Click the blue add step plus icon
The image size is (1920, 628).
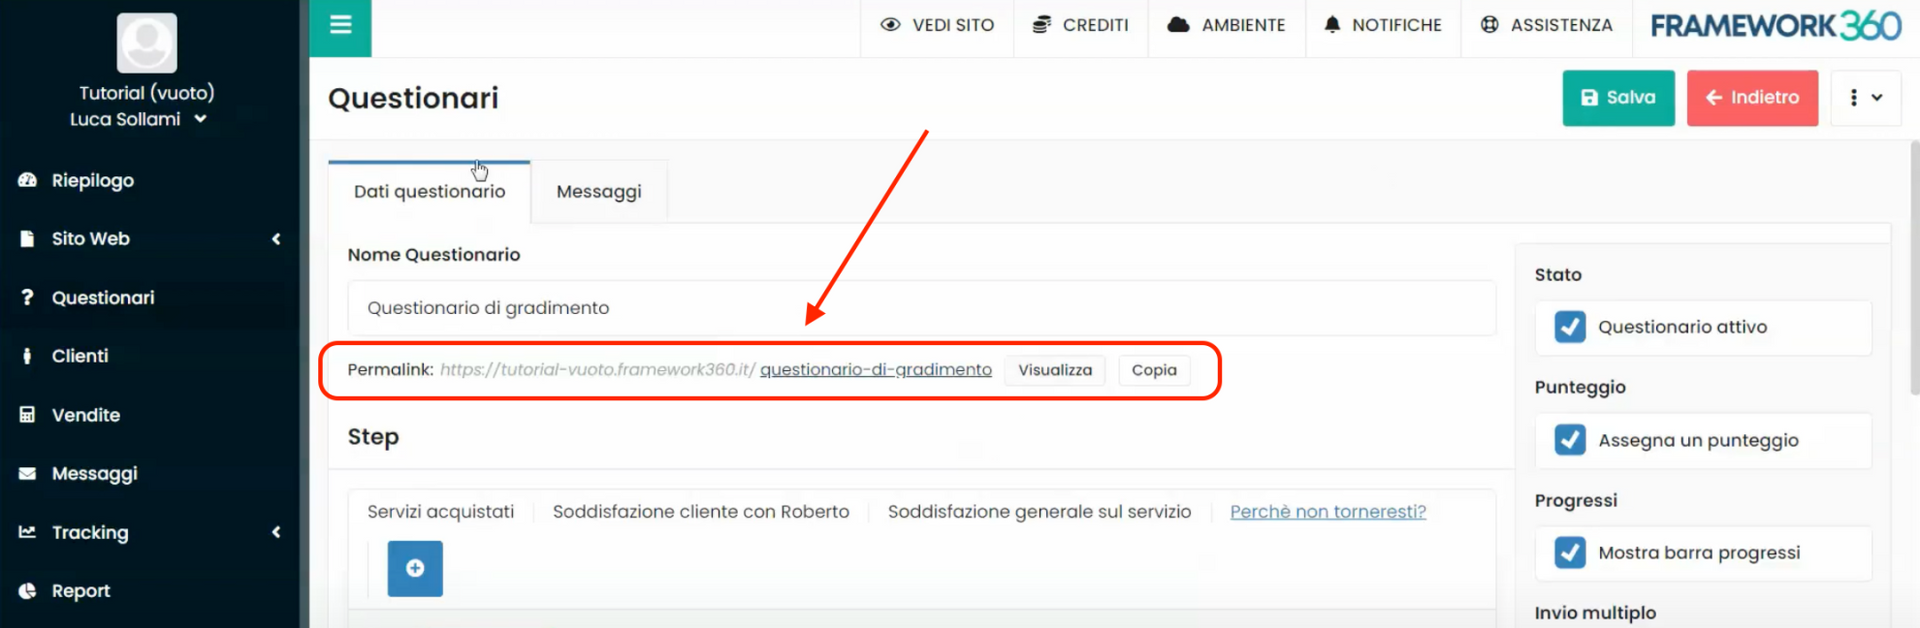point(415,568)
